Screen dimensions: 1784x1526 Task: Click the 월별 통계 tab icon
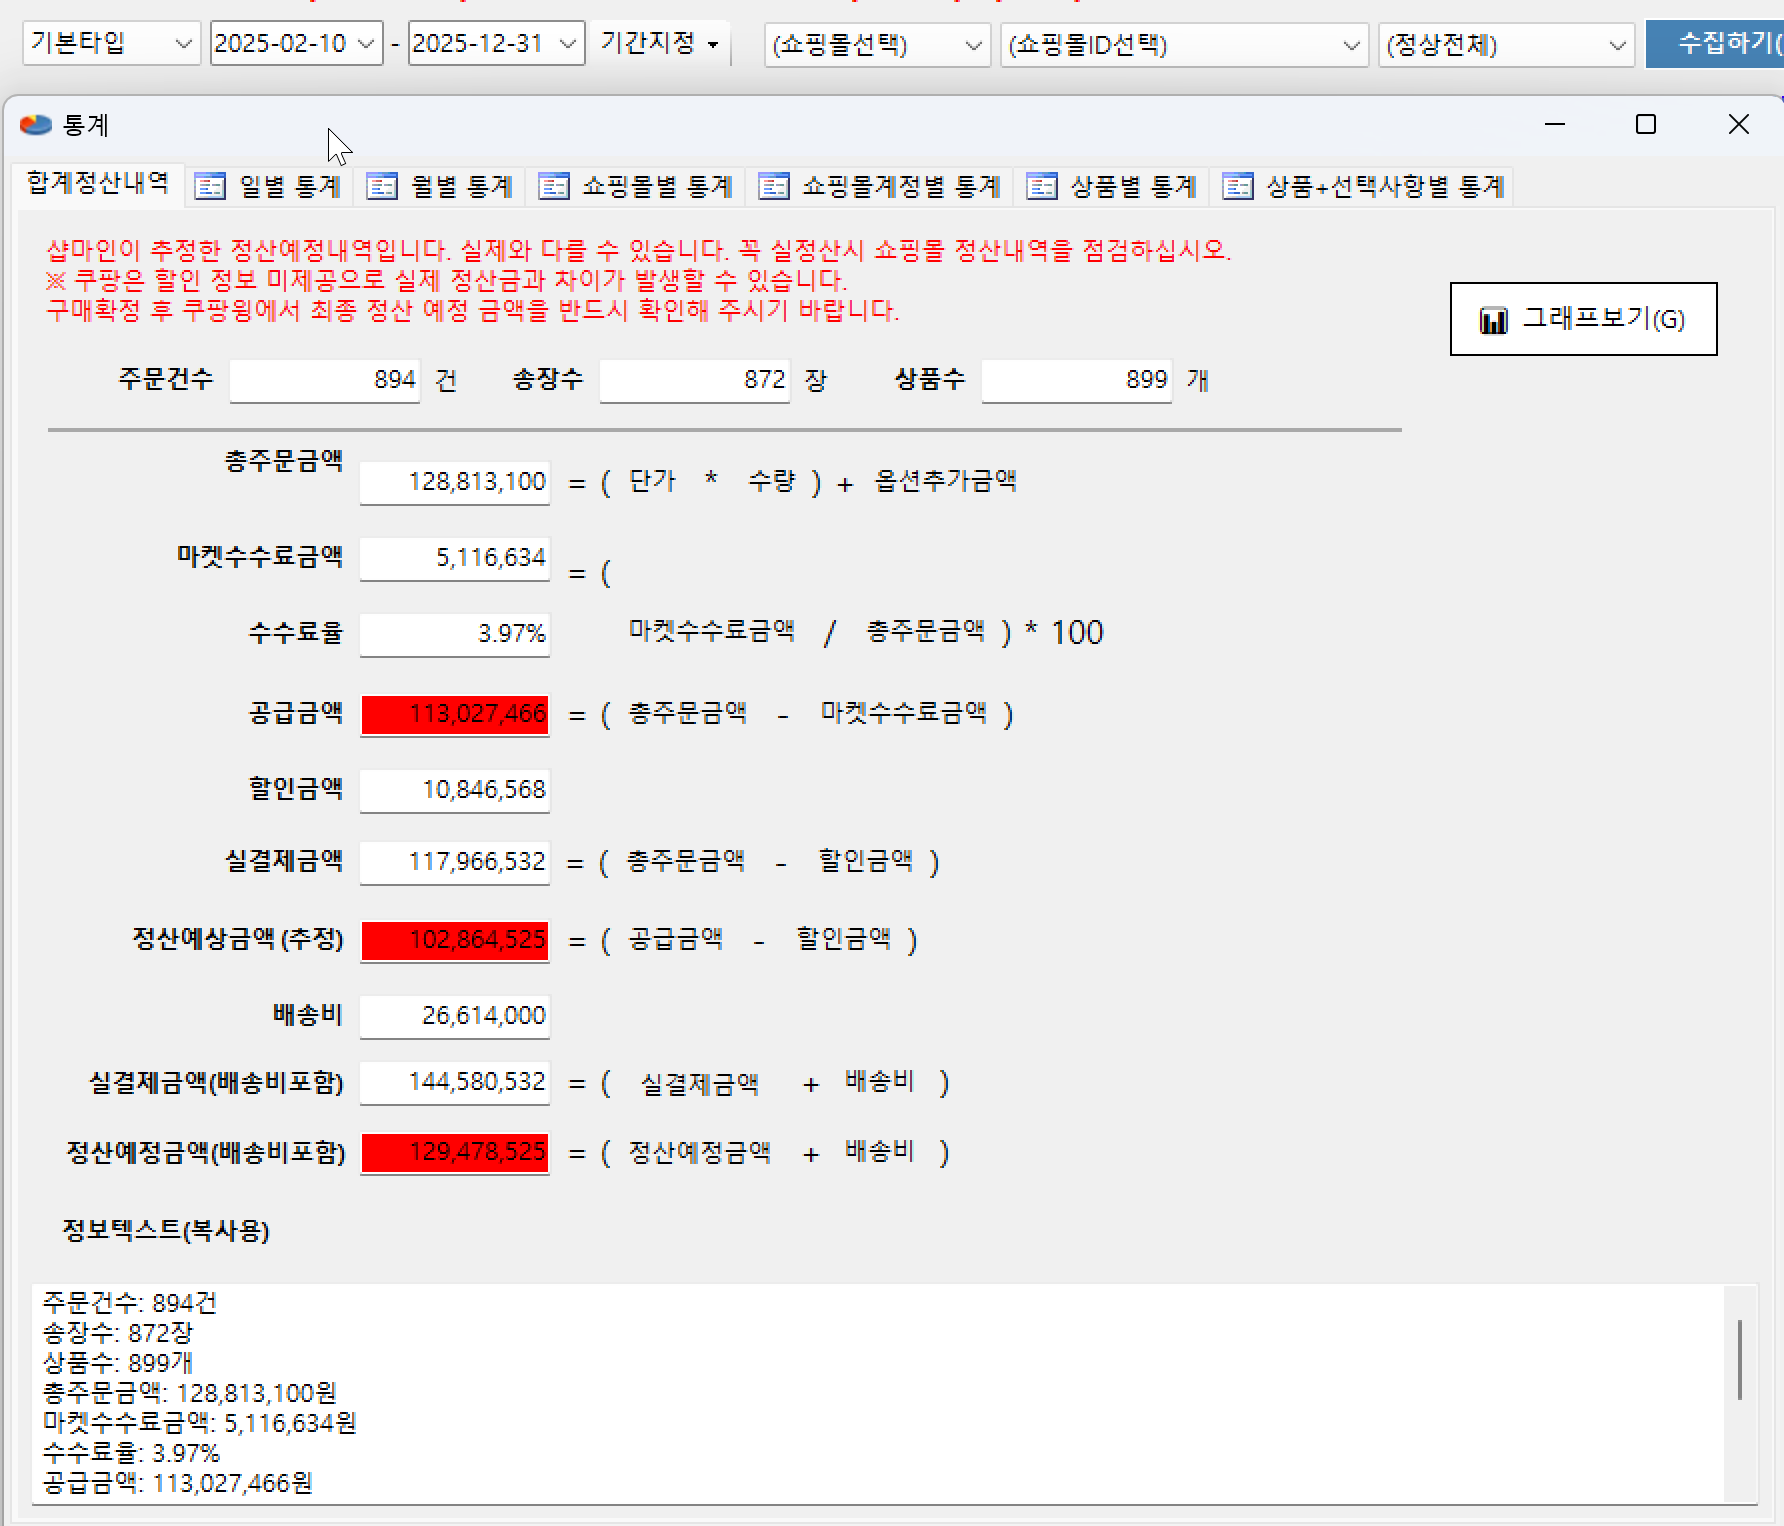(x=382, y=187)
